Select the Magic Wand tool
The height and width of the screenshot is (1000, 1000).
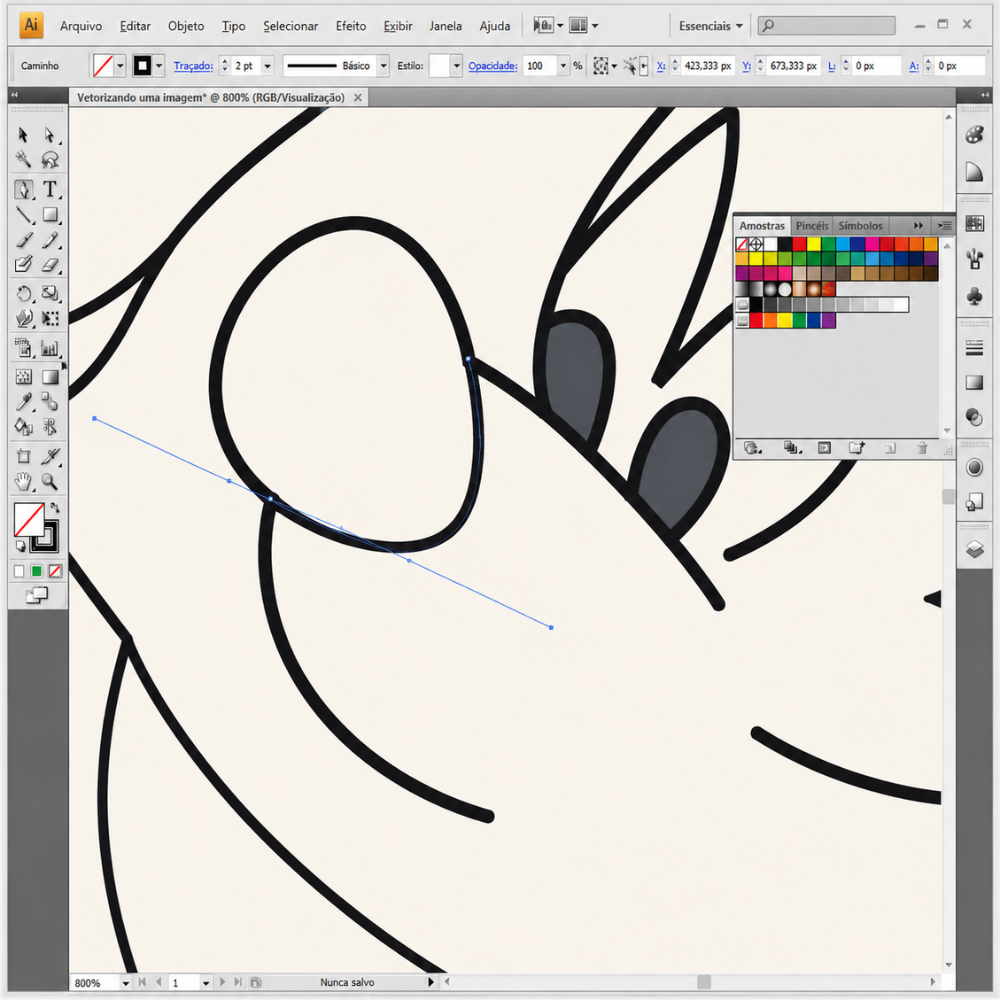click(24, 159)
